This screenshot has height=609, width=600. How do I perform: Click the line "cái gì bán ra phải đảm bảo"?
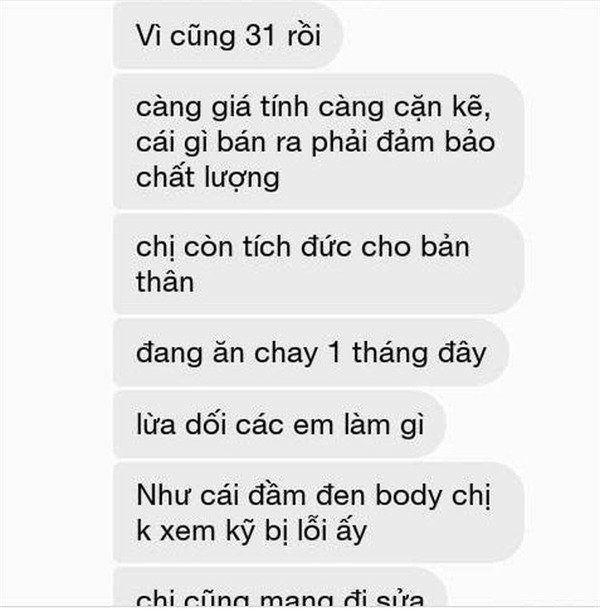[x=315, y=143]
